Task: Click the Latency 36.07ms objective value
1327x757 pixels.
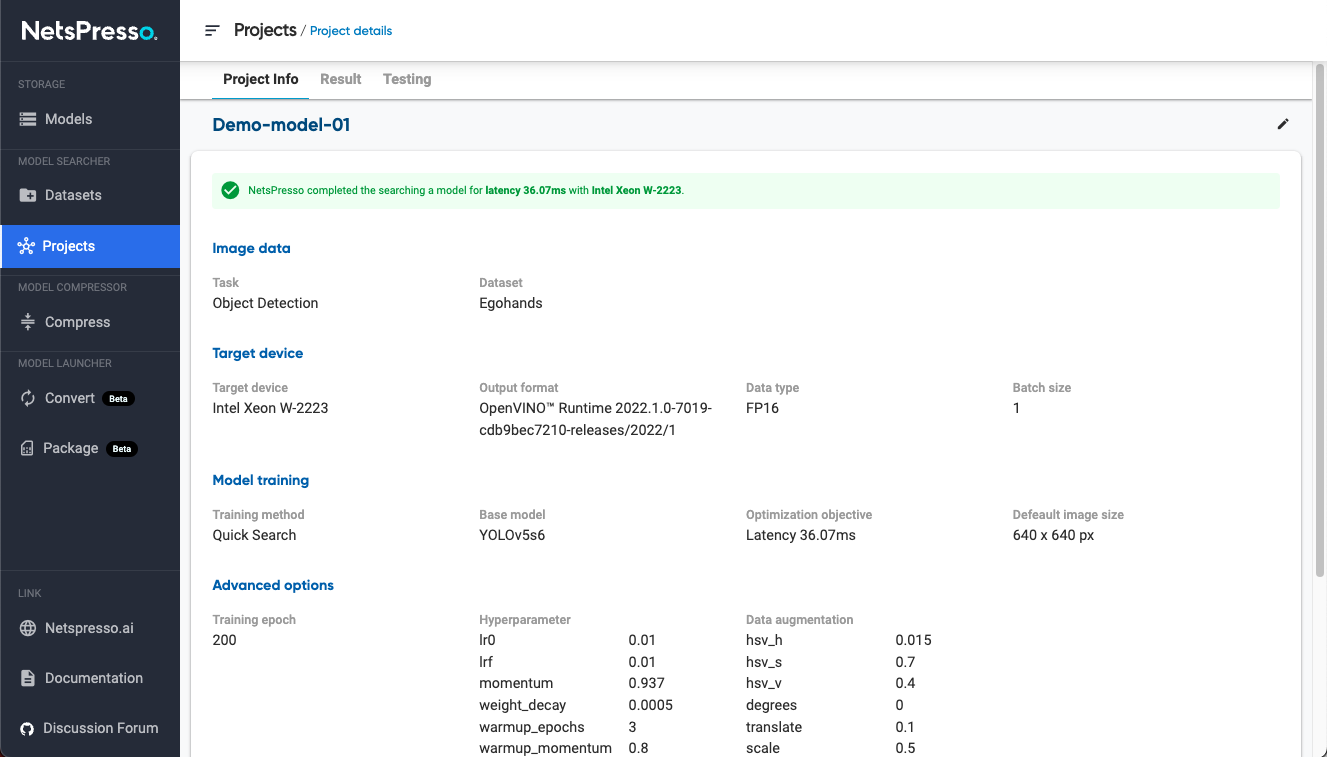Action: pyautogui.click(x=801, y=535)
